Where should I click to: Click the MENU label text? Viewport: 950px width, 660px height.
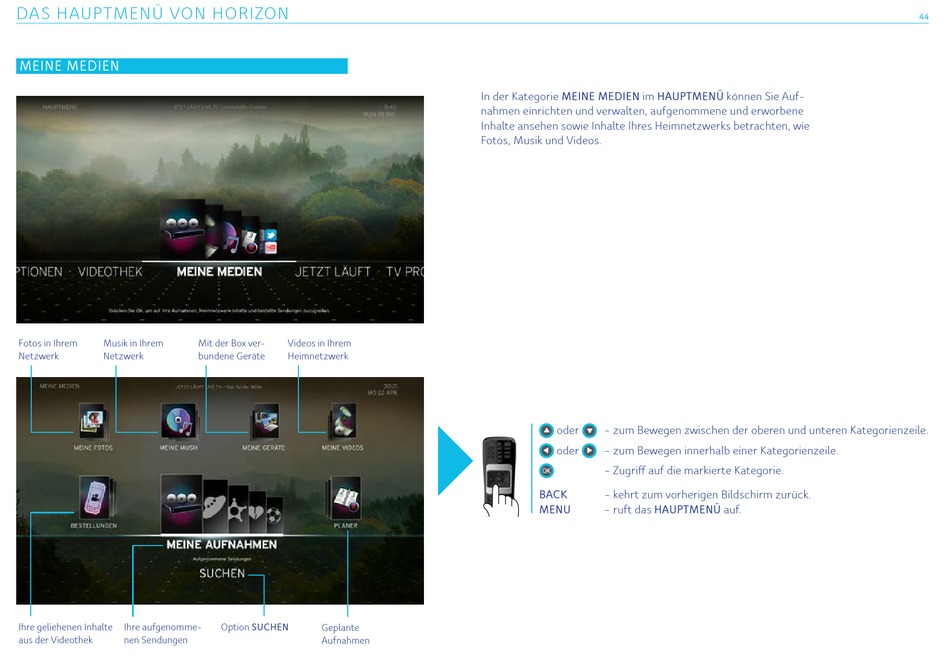(x=555, y=510)
